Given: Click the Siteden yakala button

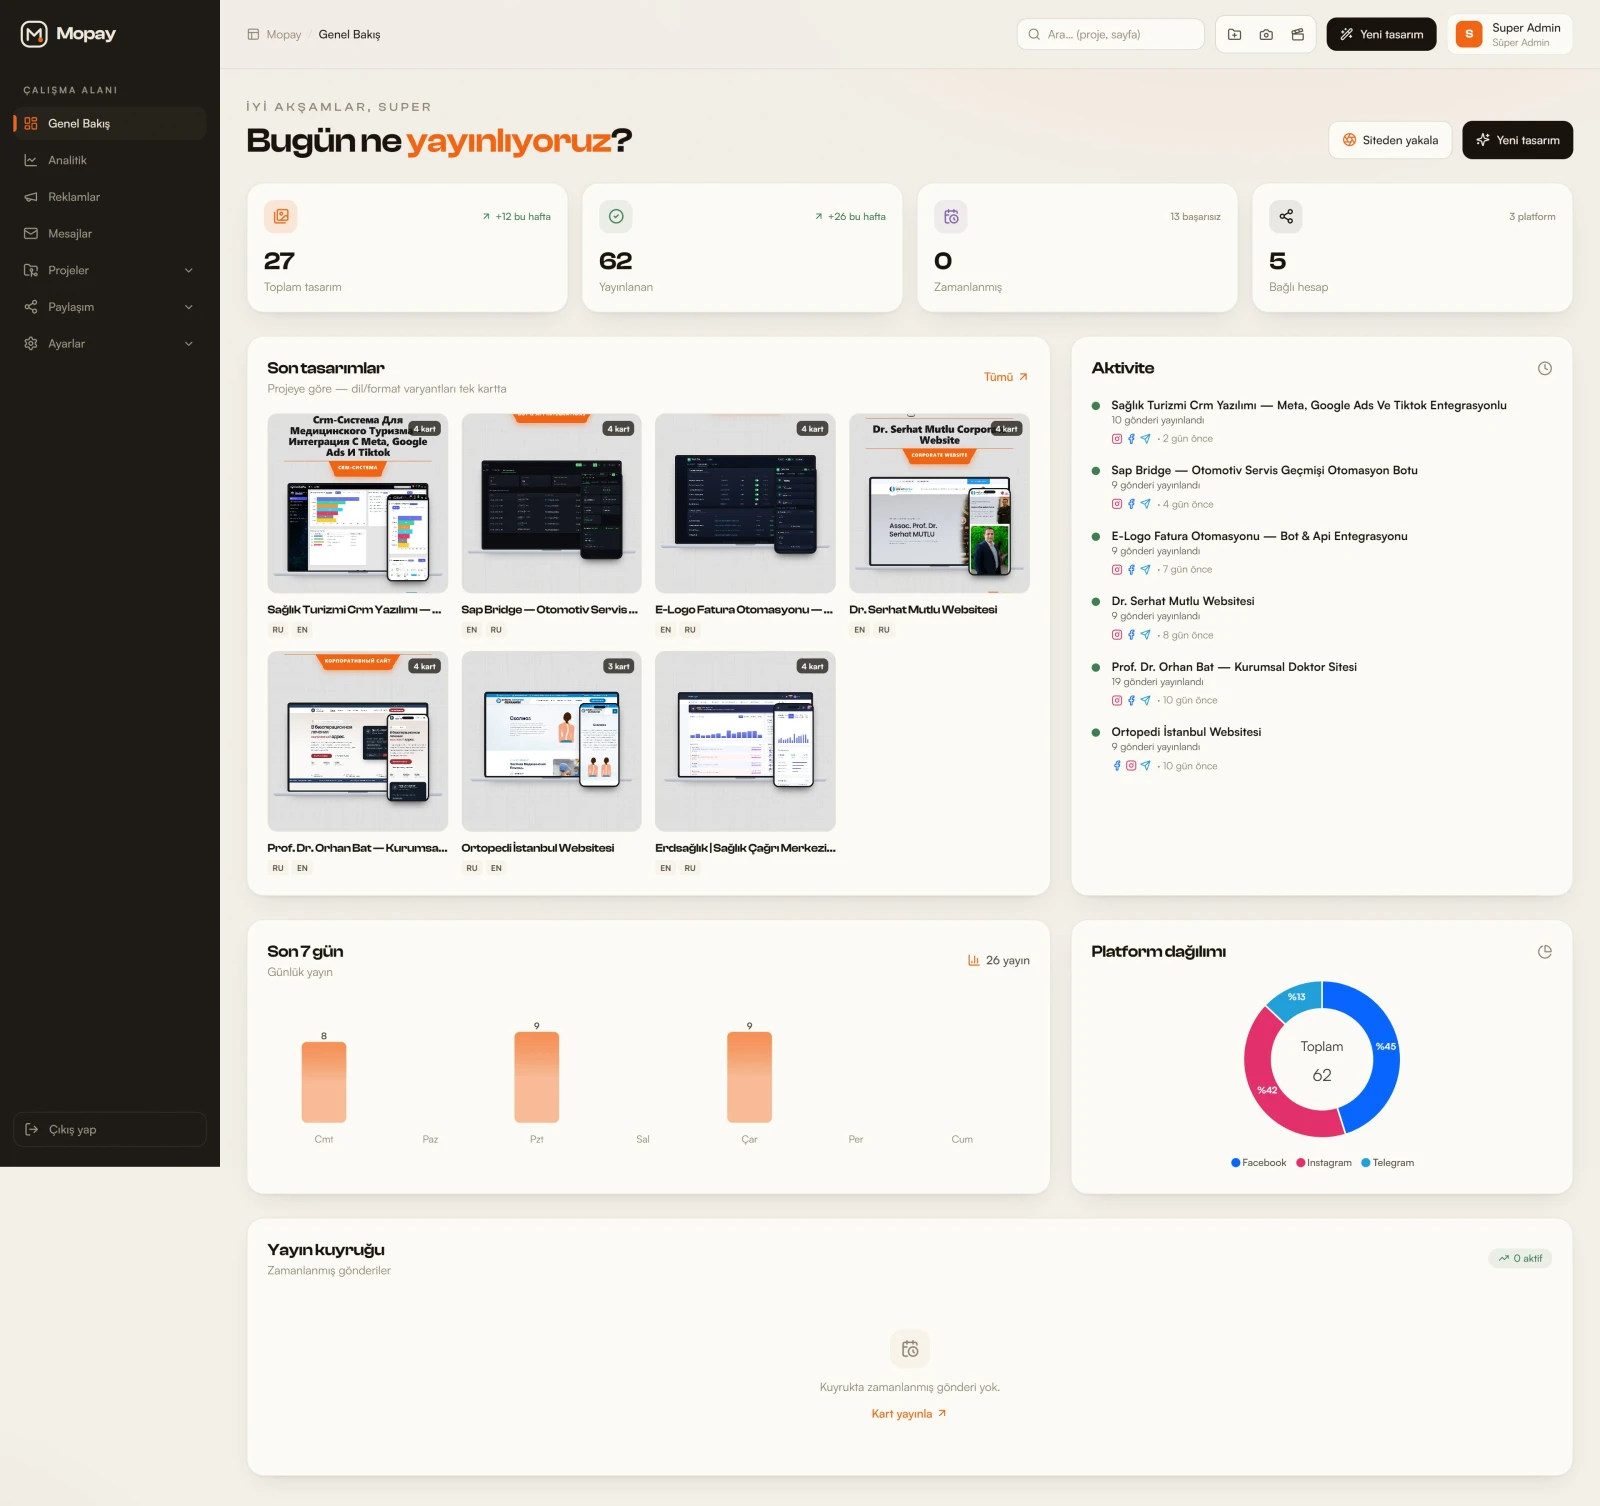Looking at the screenshot, I should tap(1390, 140).
